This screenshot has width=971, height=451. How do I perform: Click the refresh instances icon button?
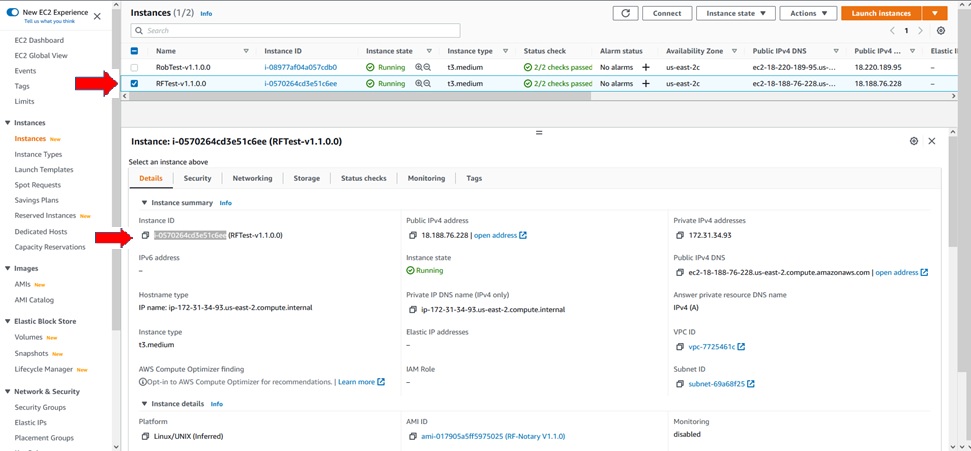pos(625,13)
